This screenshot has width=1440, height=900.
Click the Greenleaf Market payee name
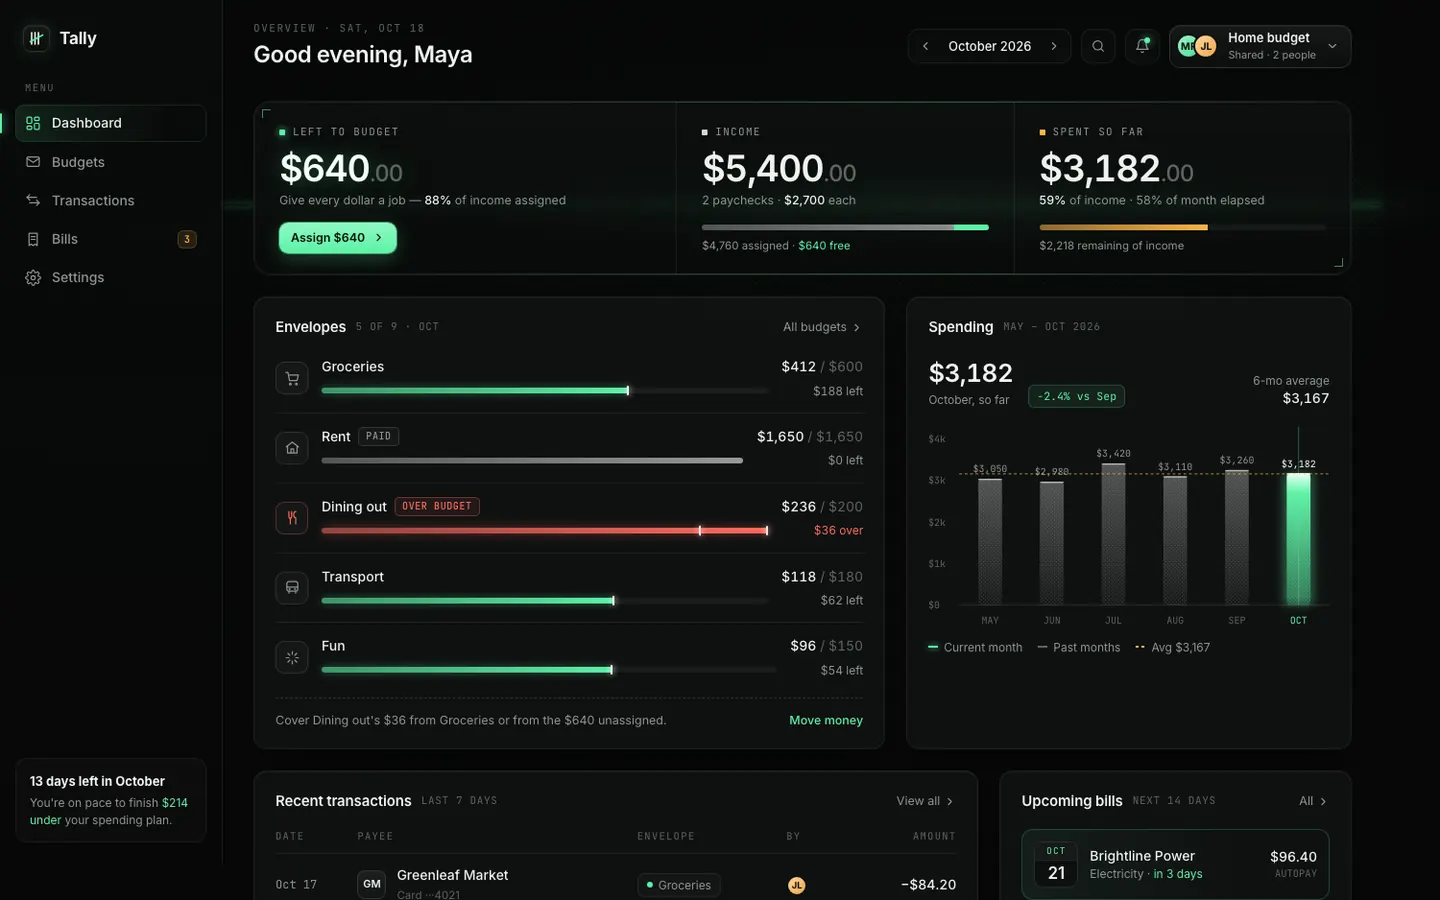point(452,875)
